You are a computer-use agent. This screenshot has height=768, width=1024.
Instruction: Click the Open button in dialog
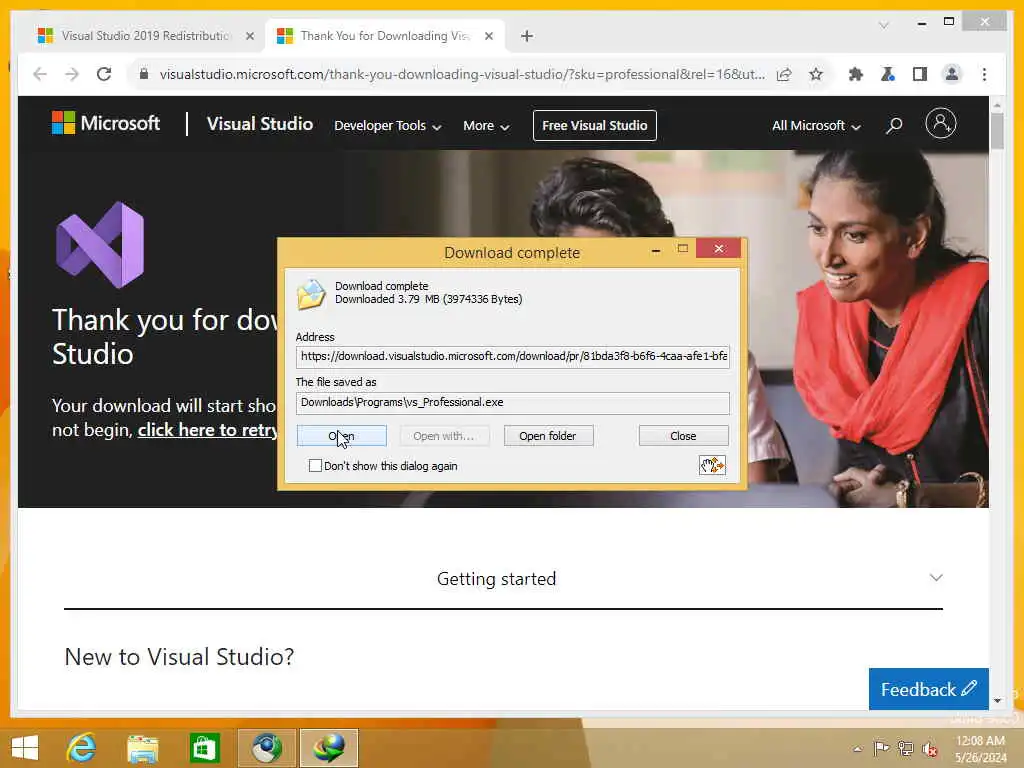pos(342,436)
